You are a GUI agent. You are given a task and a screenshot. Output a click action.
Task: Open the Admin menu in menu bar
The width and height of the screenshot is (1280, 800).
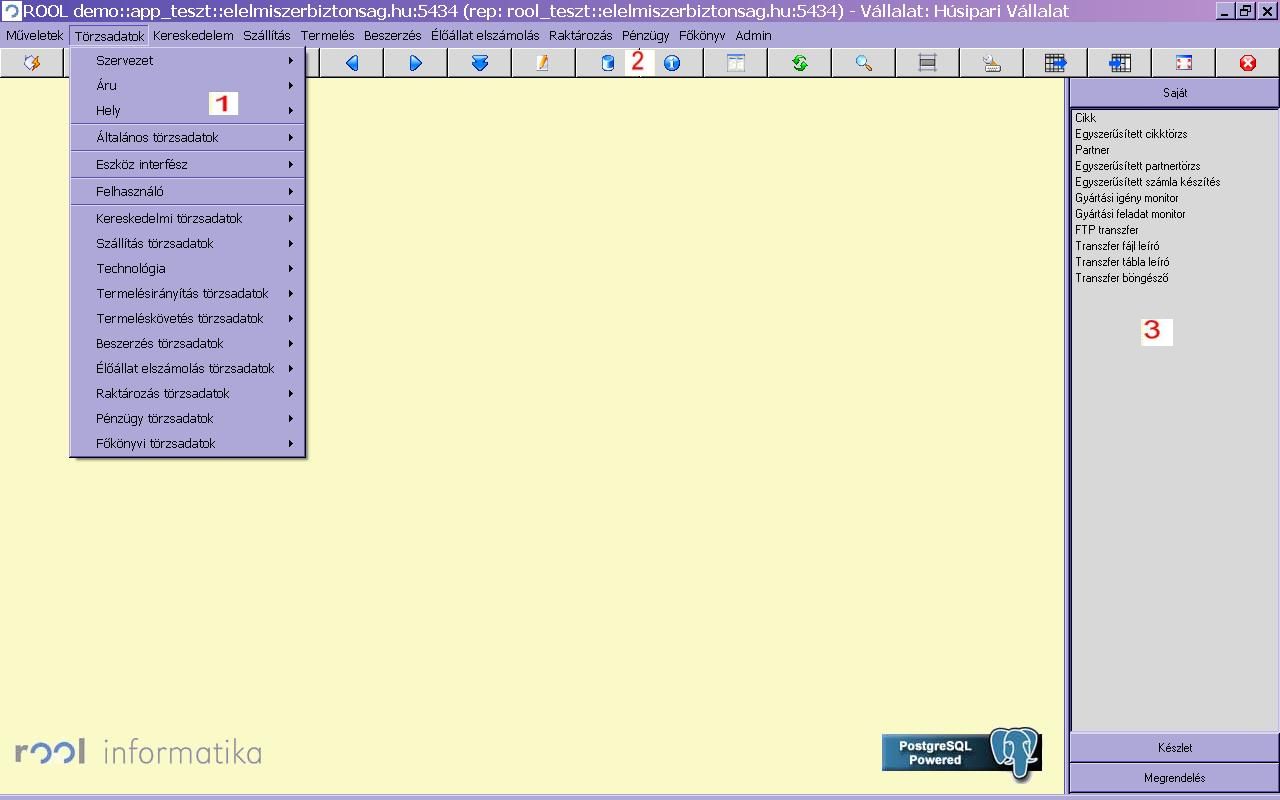point(753,35)
